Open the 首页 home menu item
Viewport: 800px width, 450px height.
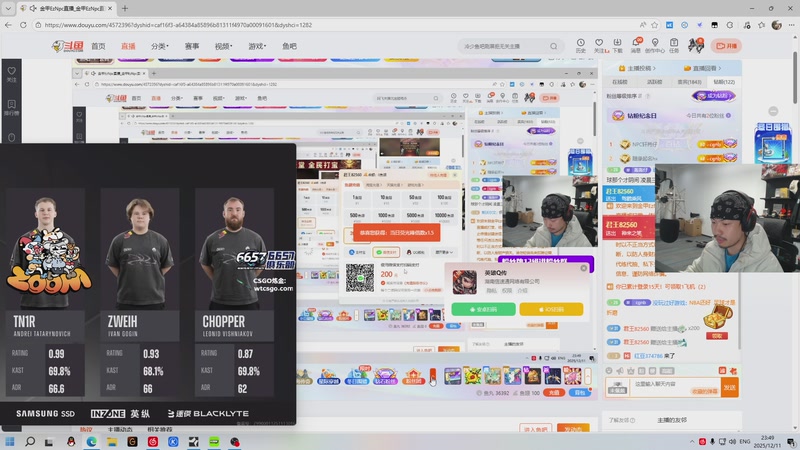[98, 46]
